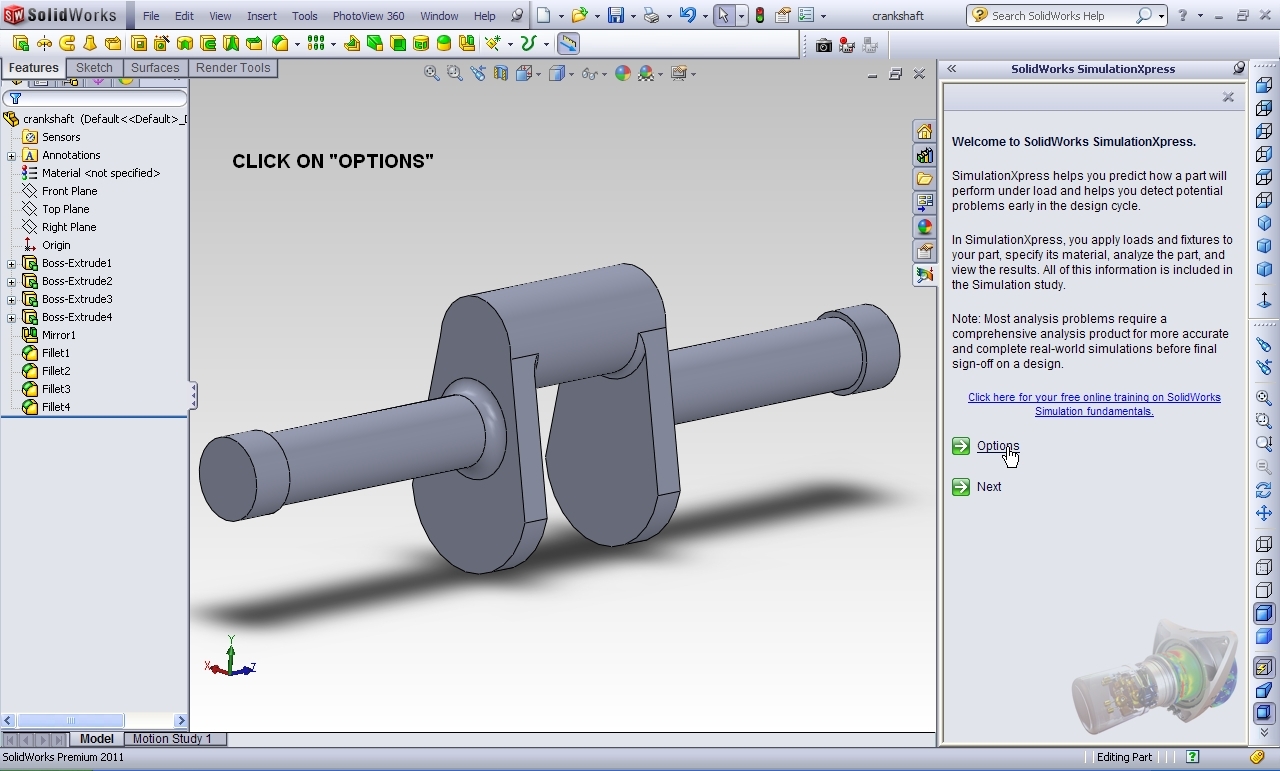Open the Motion Study 1 tab
Screen dimensions: 1280x771
point(172,739)
